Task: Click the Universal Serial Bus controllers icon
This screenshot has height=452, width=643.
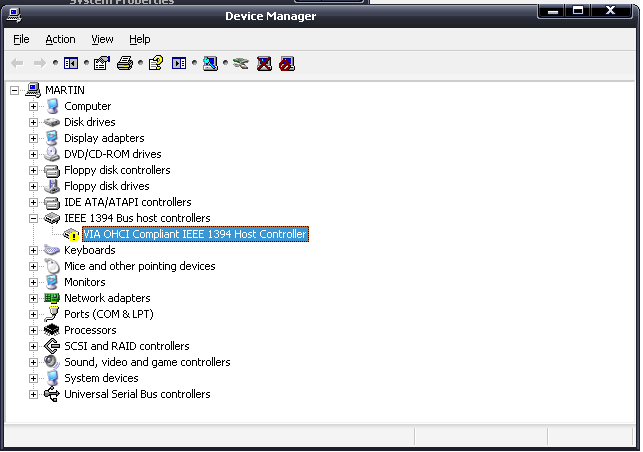Action: (x=52, y=394)
